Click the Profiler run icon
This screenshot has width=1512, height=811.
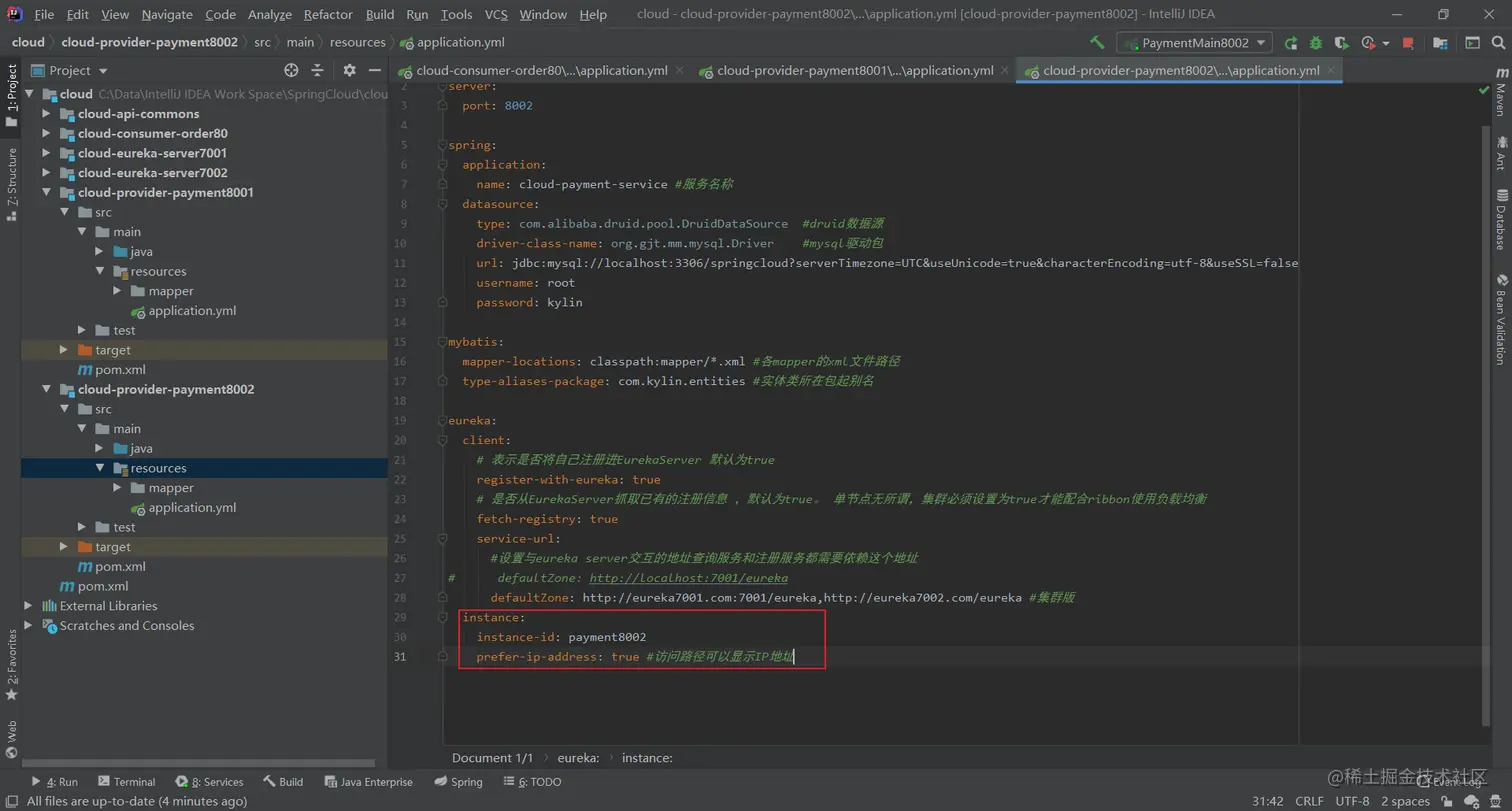click(x=1367, y=43)
